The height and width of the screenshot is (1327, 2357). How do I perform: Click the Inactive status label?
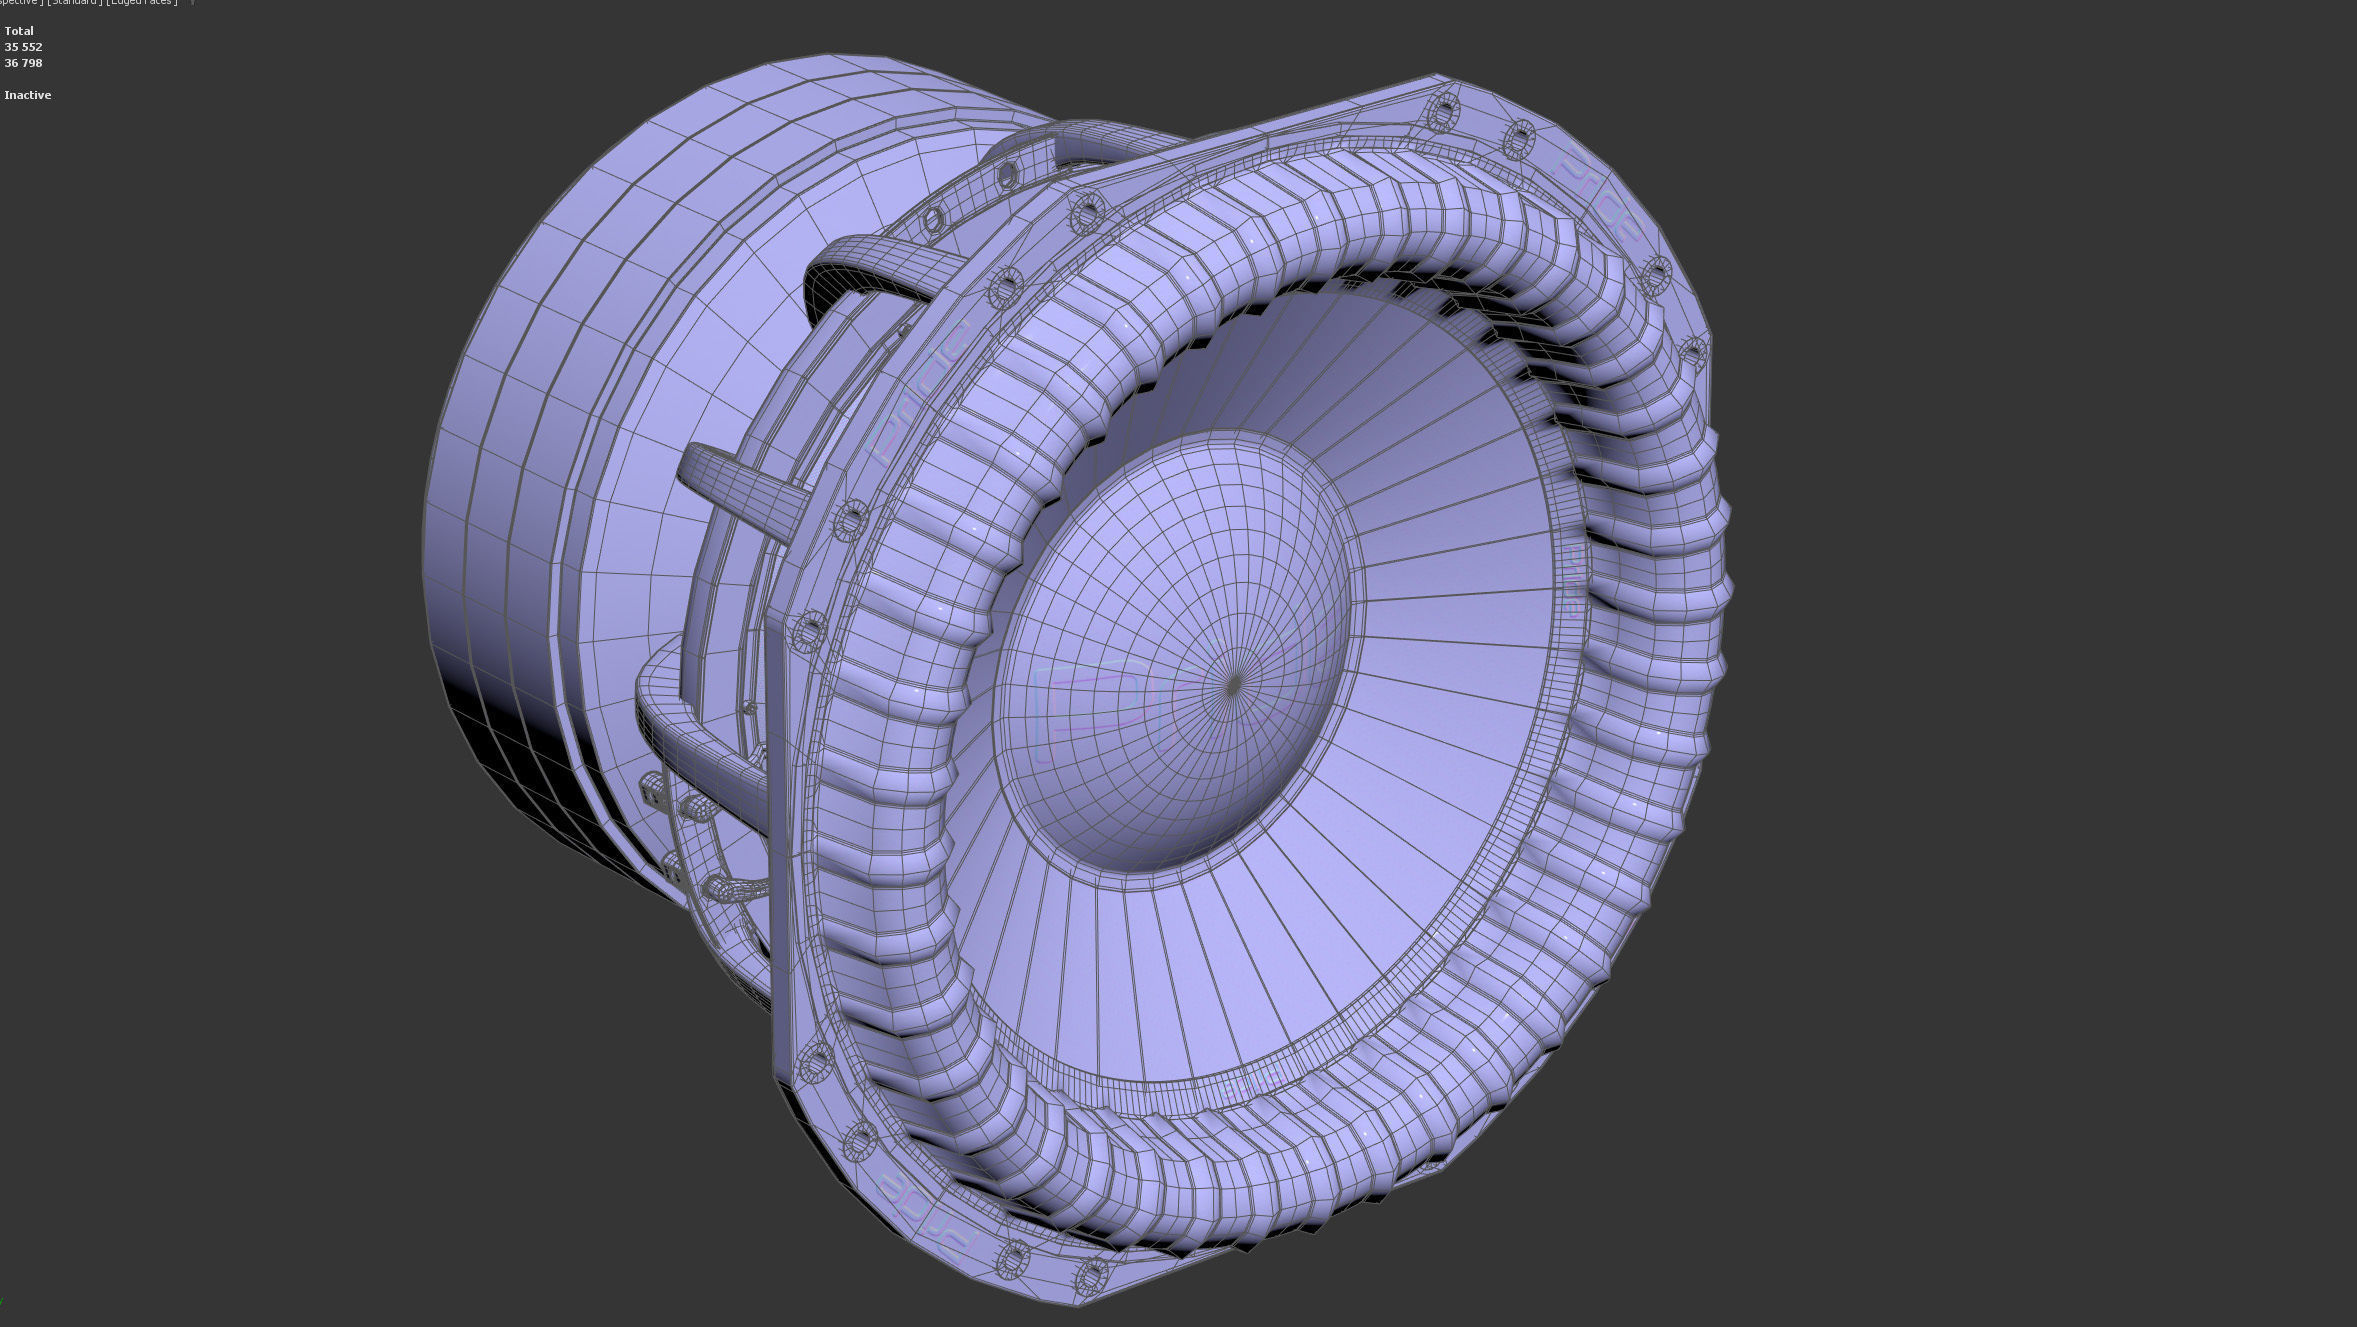click(27, 95)
